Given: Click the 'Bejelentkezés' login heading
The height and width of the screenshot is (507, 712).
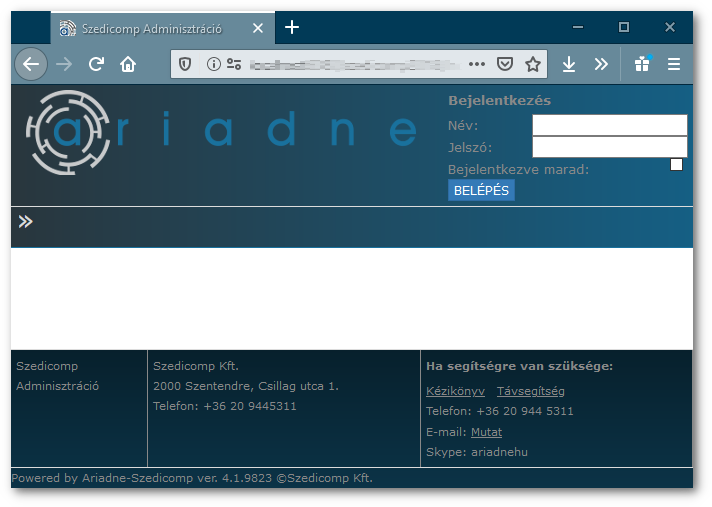Looking at the screenshot, I should (x=499, y=100).
